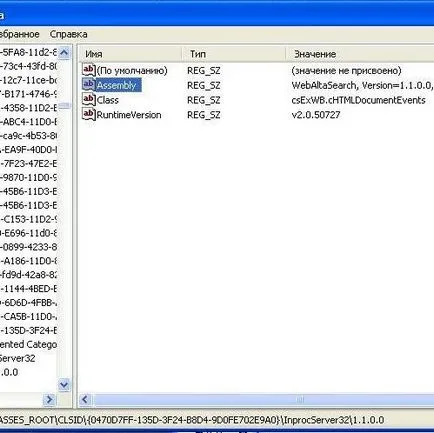The width and height of the screenshot is (434, 433).
Task: Select tree key containing -EA9F-40D0
Action: pyautogui.click(x=28, y=150)
